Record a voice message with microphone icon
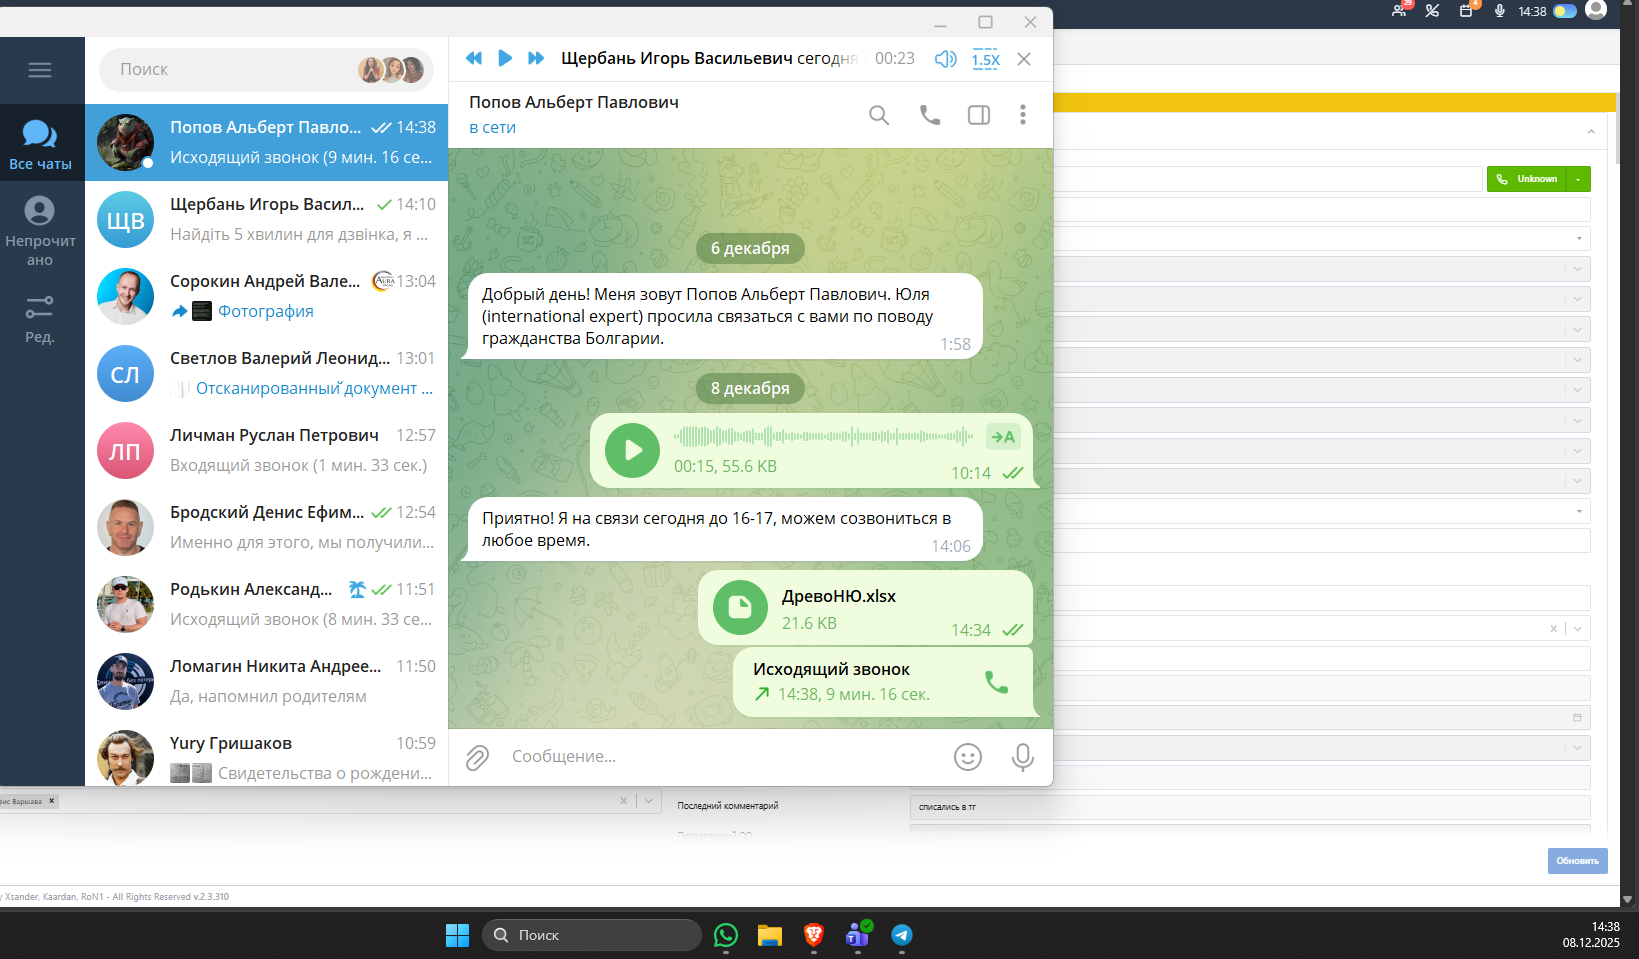Screen dimensions: 1639x959 click(1022, 757)
